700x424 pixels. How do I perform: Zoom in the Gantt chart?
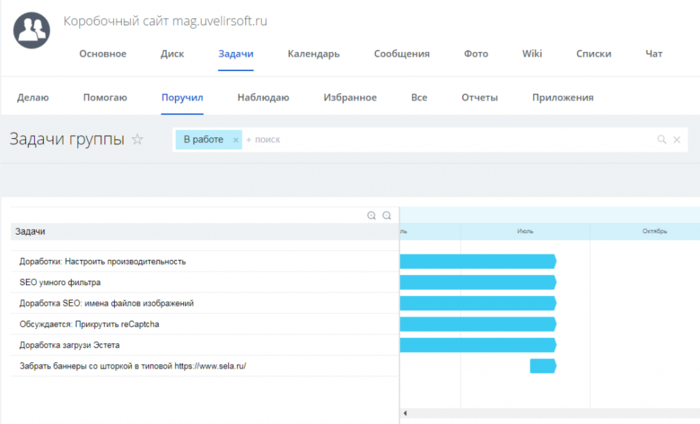(371, 216)
